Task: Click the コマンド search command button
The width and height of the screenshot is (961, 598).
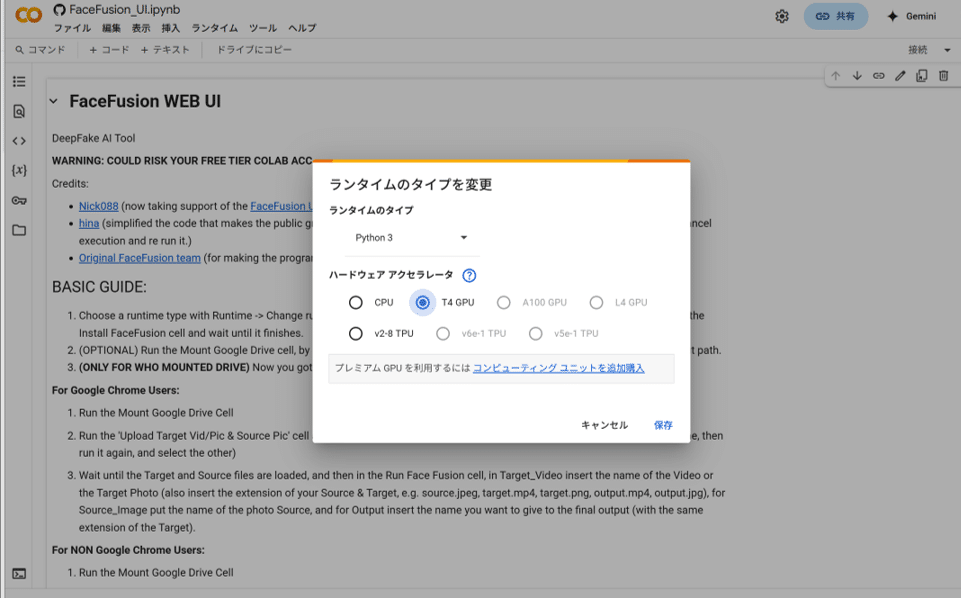Action: click(40, 50)
